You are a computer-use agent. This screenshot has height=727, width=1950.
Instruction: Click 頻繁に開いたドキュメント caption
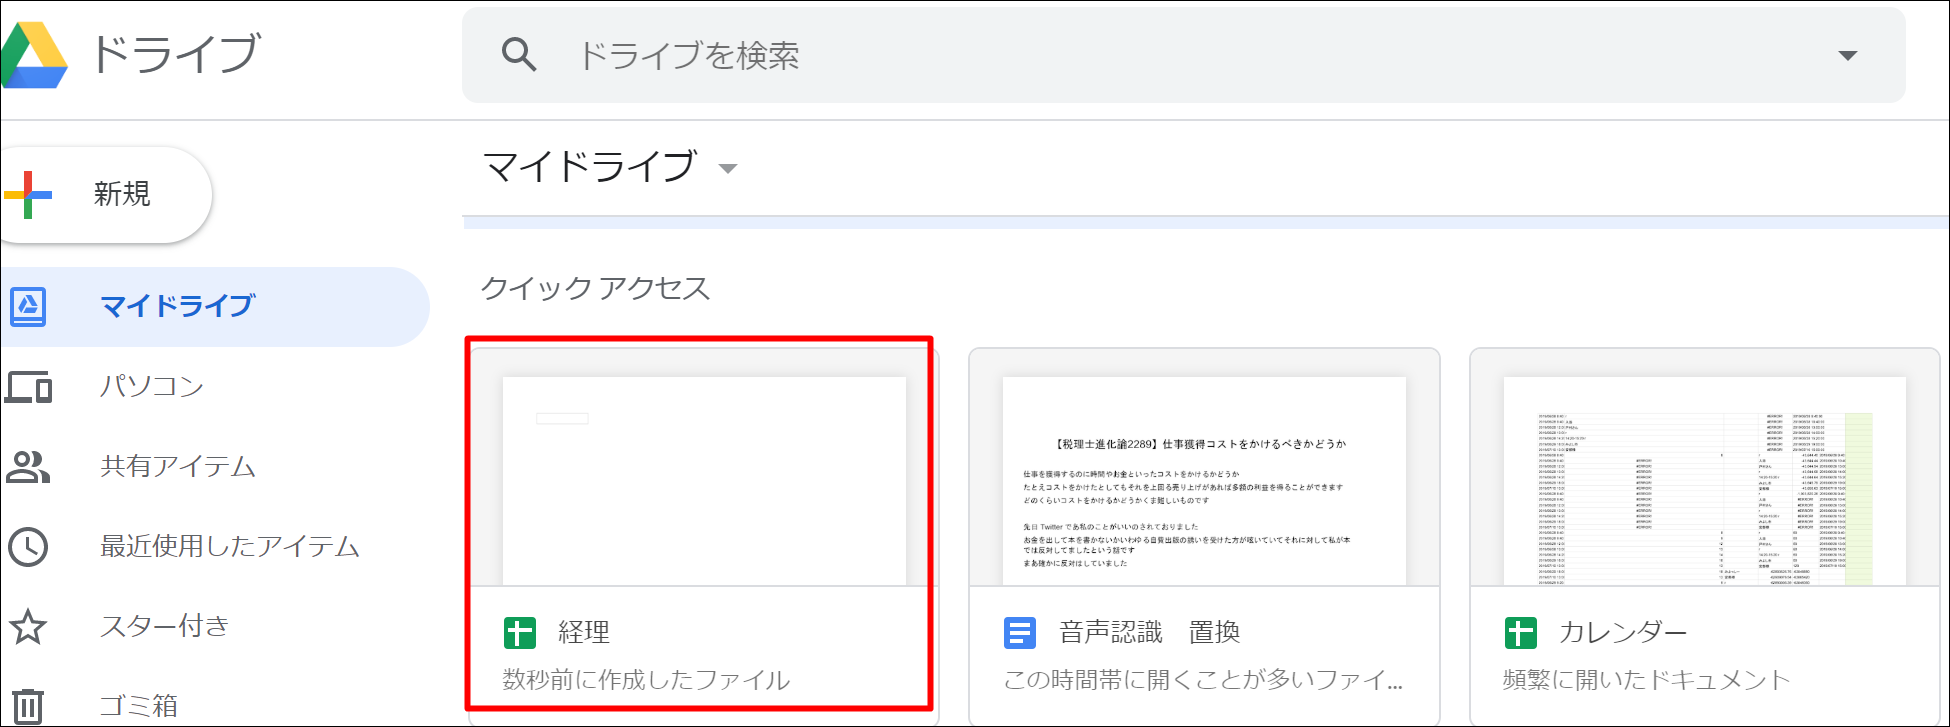pyautogui.click(x=1646, y=680)
